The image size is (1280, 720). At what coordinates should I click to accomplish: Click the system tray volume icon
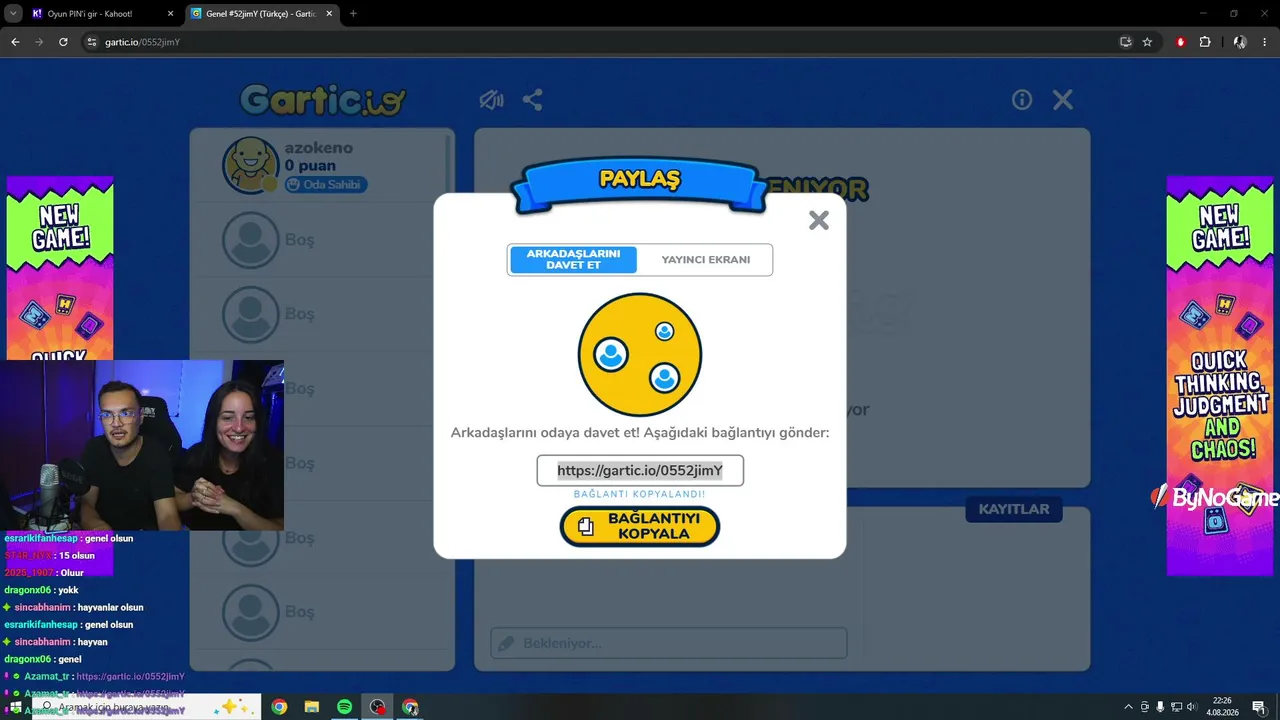pos(1191,707)
